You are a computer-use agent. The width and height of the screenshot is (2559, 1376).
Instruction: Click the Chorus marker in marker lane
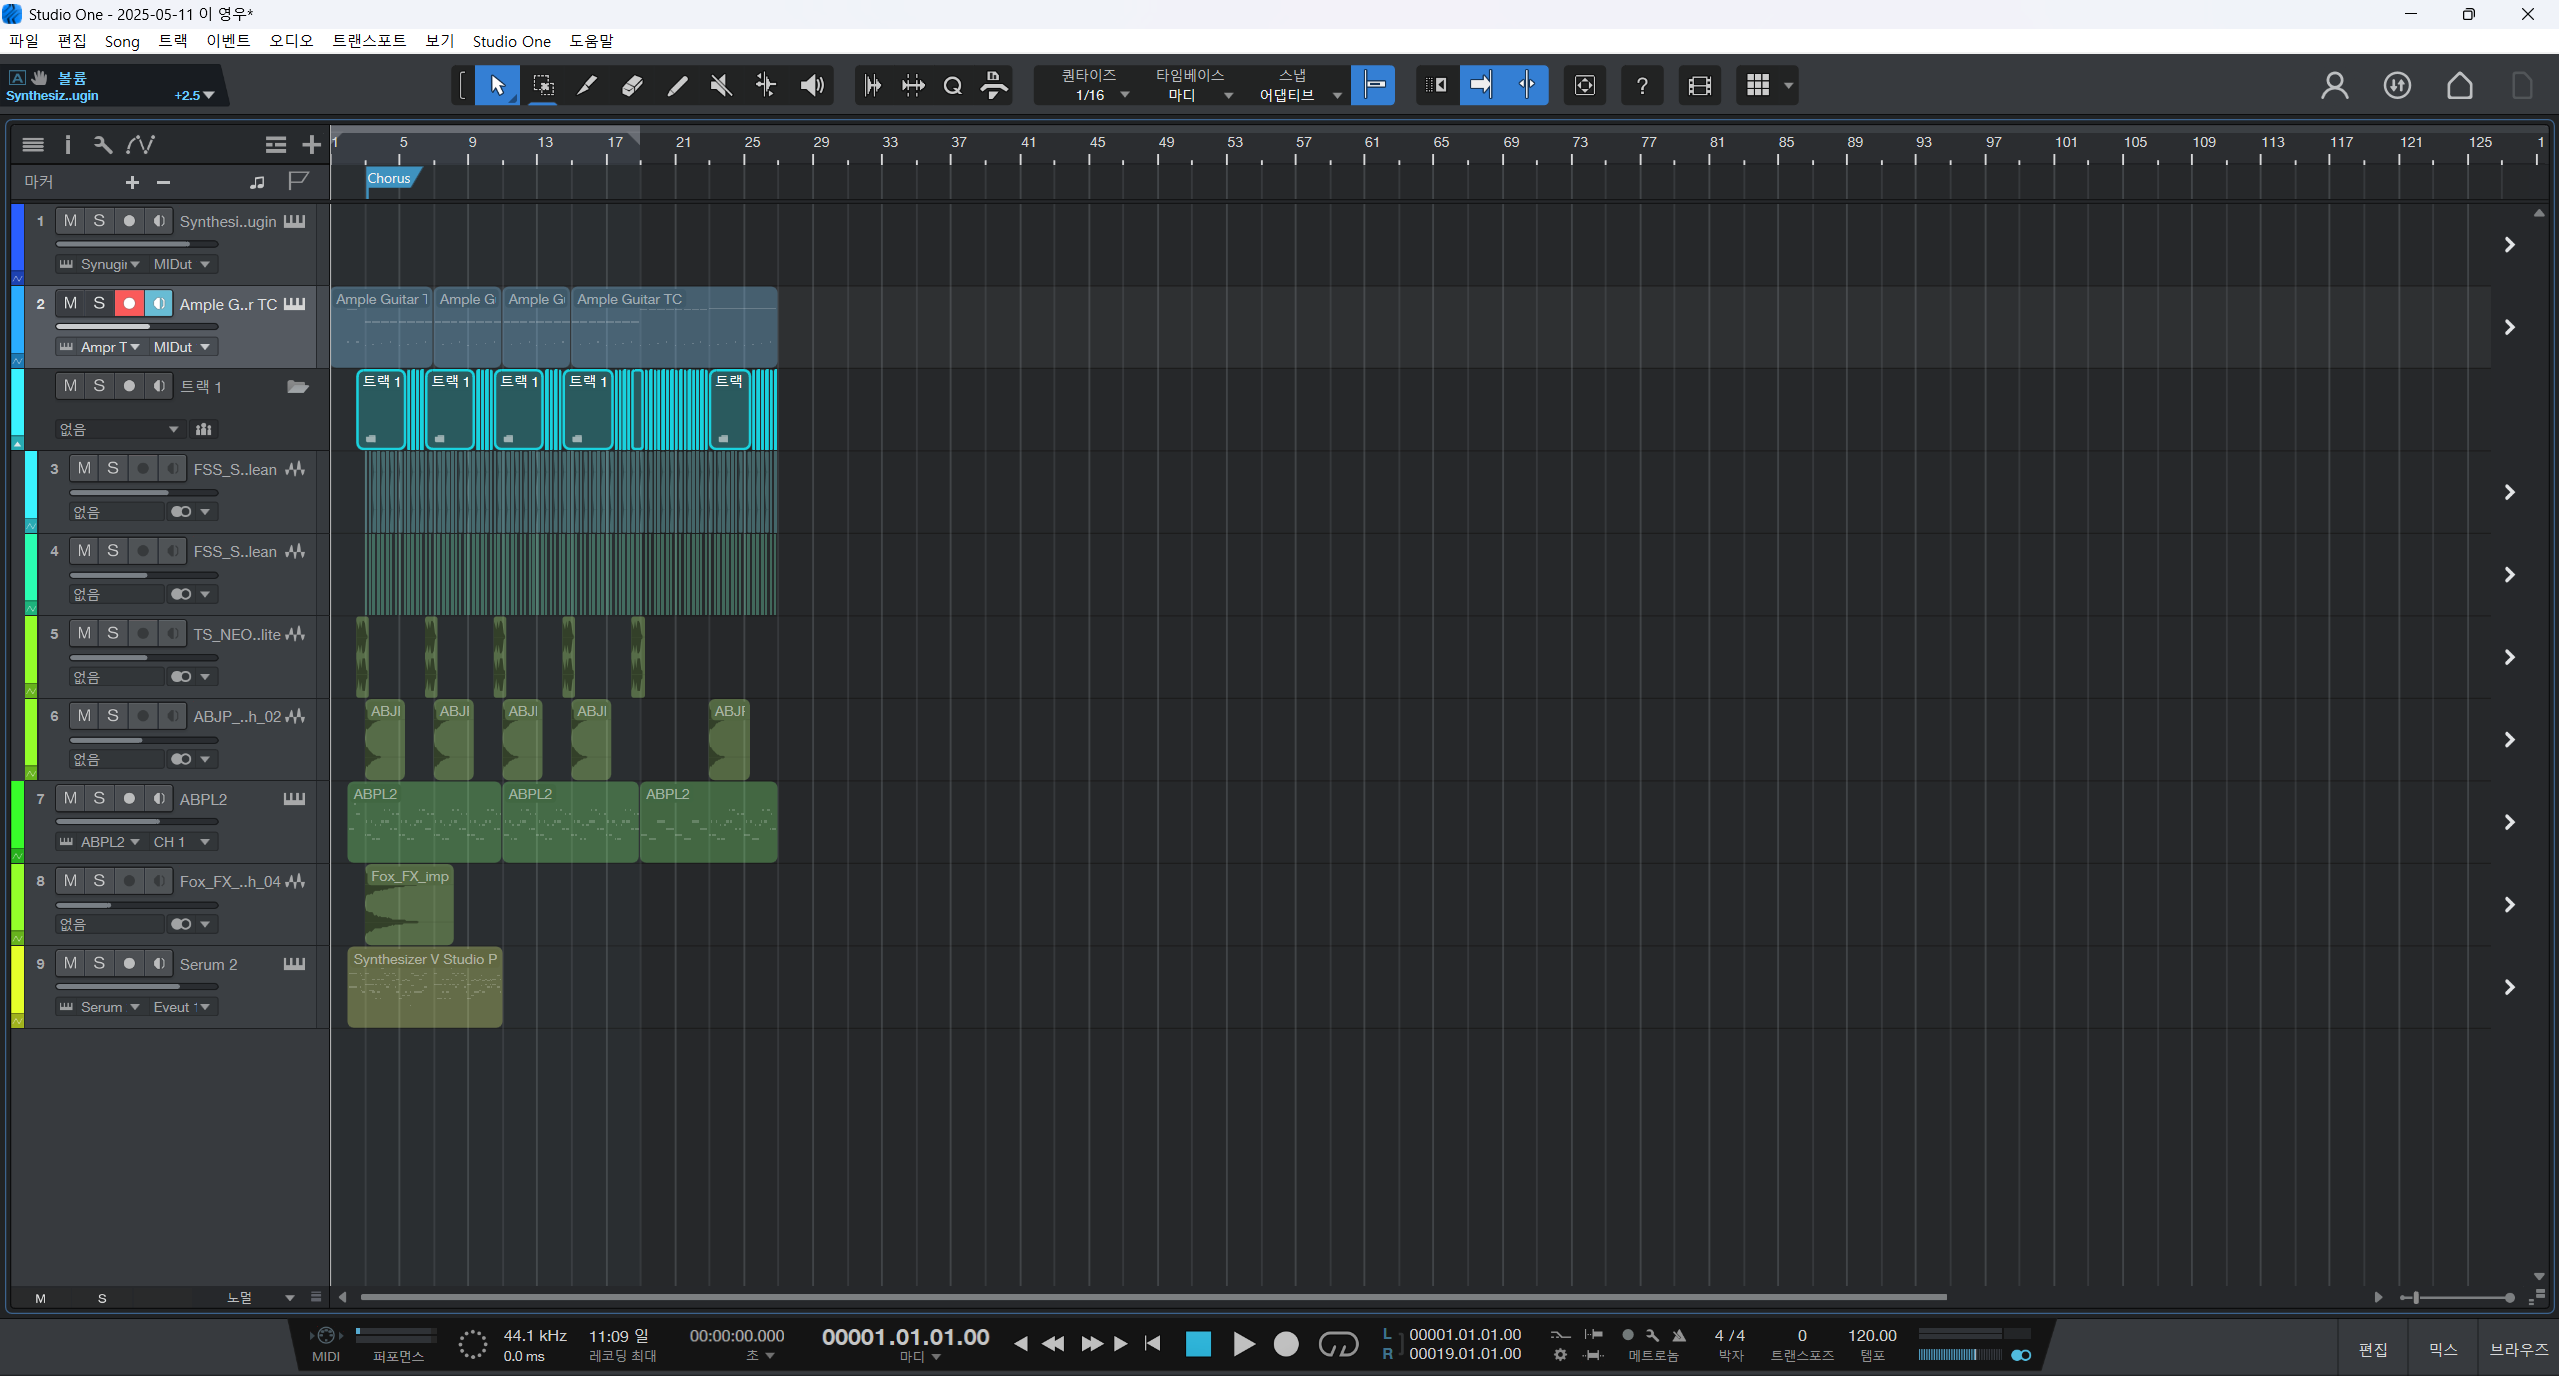tap(391, 178)
